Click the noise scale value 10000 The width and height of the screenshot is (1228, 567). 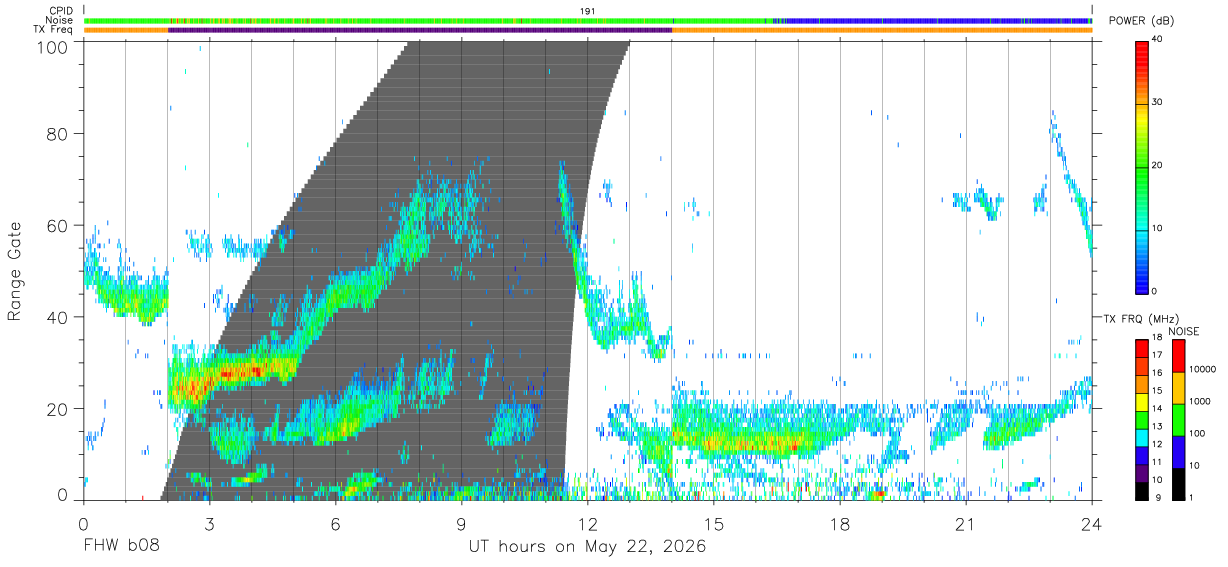1203,369
